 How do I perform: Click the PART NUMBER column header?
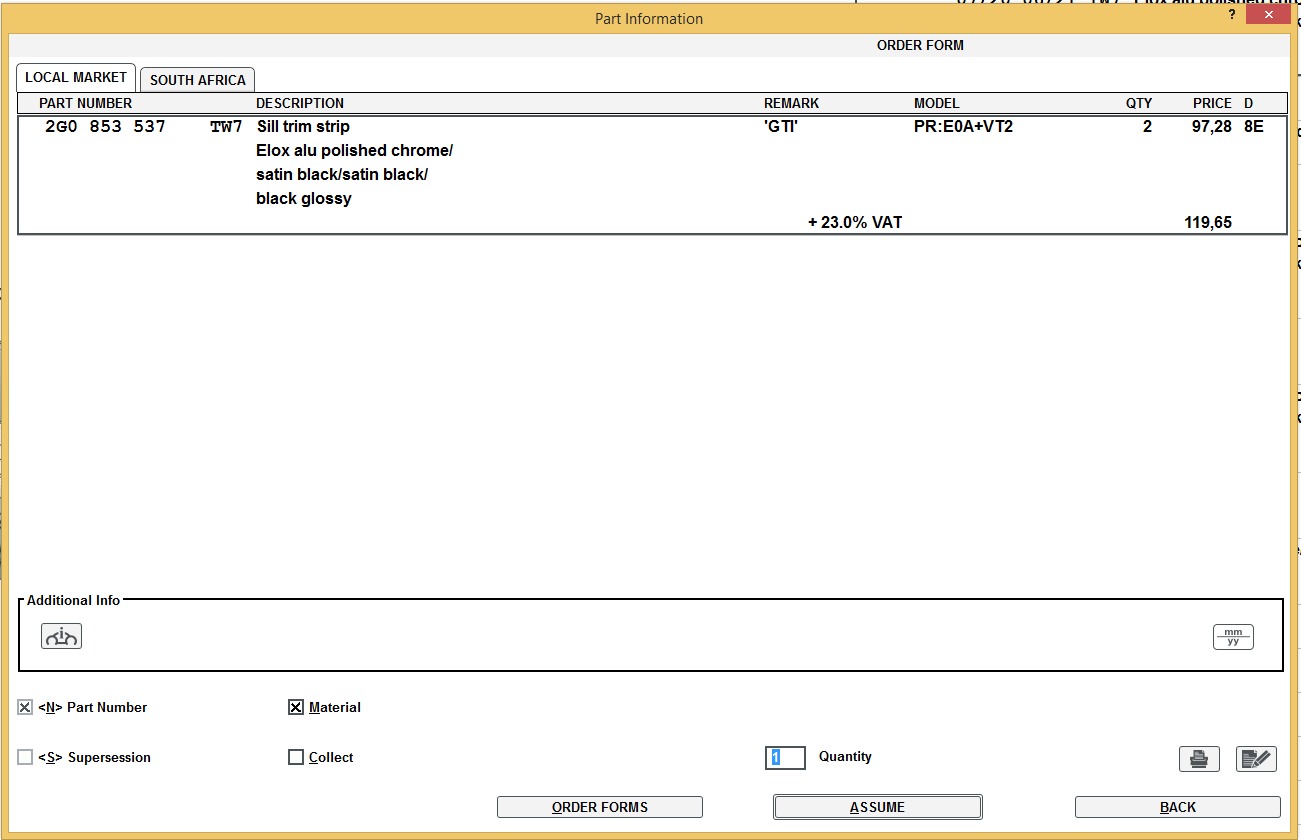85,103
